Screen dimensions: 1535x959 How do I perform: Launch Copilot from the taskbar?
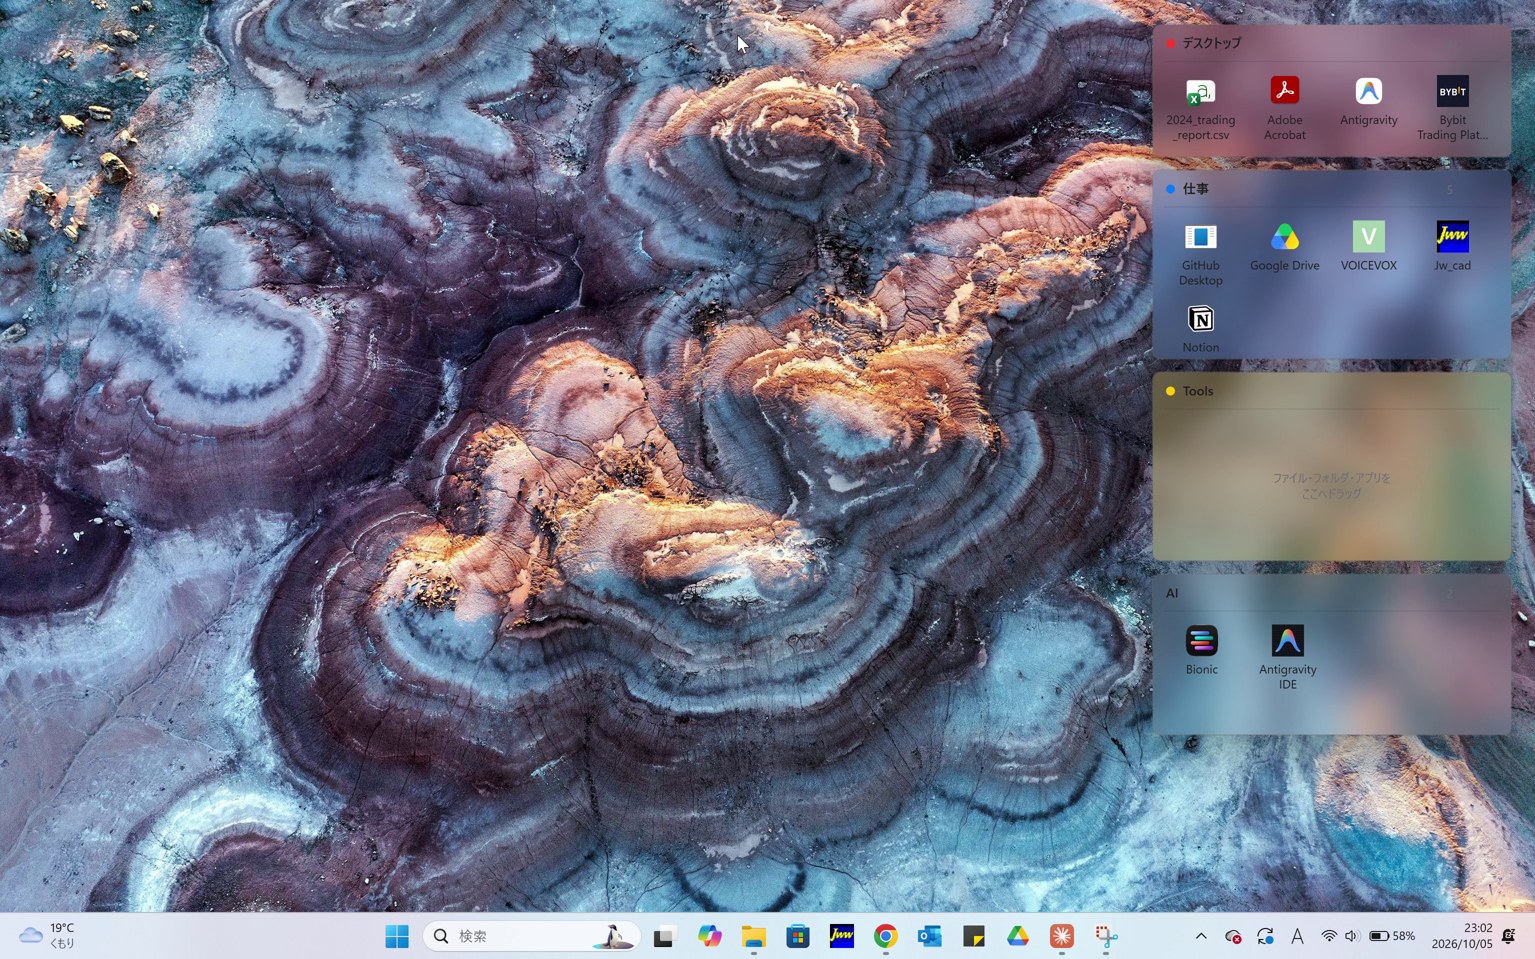tap(710, 936)
